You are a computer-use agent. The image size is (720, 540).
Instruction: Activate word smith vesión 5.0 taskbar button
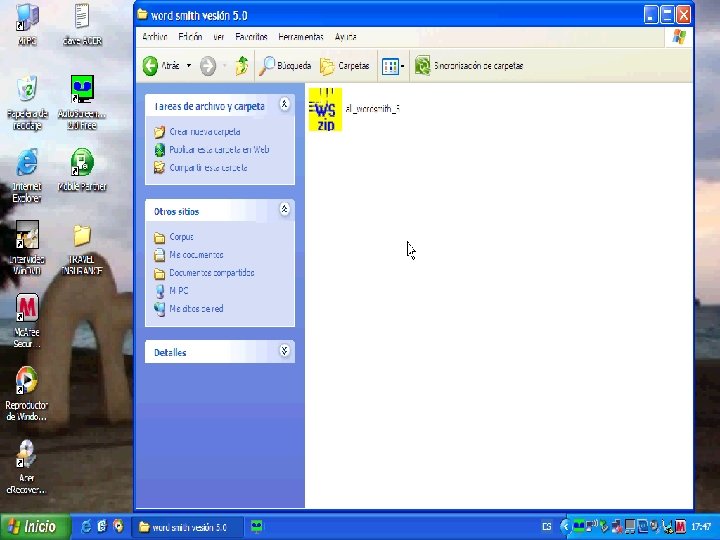click(187, 527)
